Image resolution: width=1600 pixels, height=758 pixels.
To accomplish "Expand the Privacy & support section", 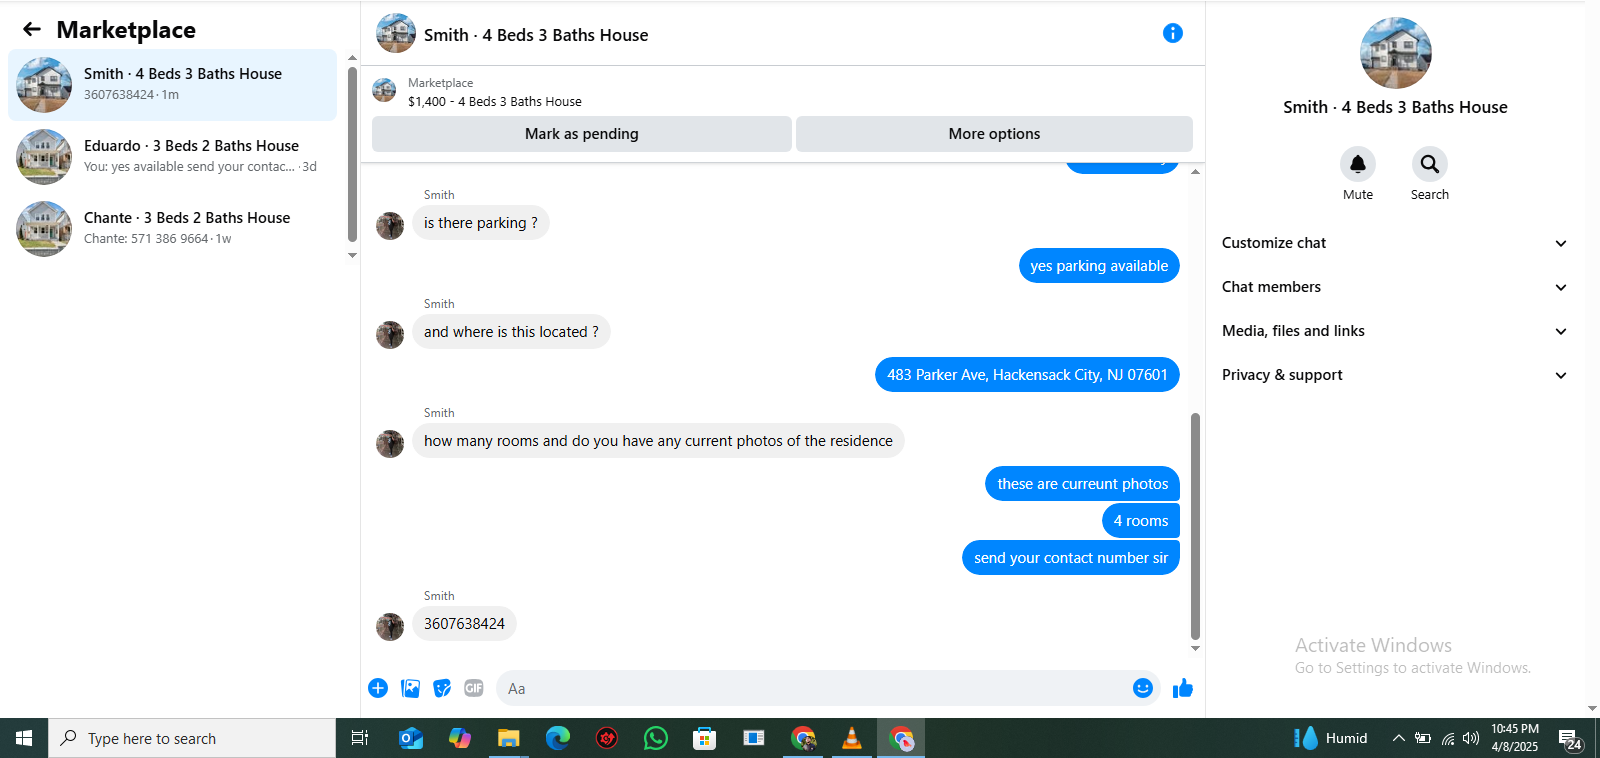I will [x=1394, y=375].
